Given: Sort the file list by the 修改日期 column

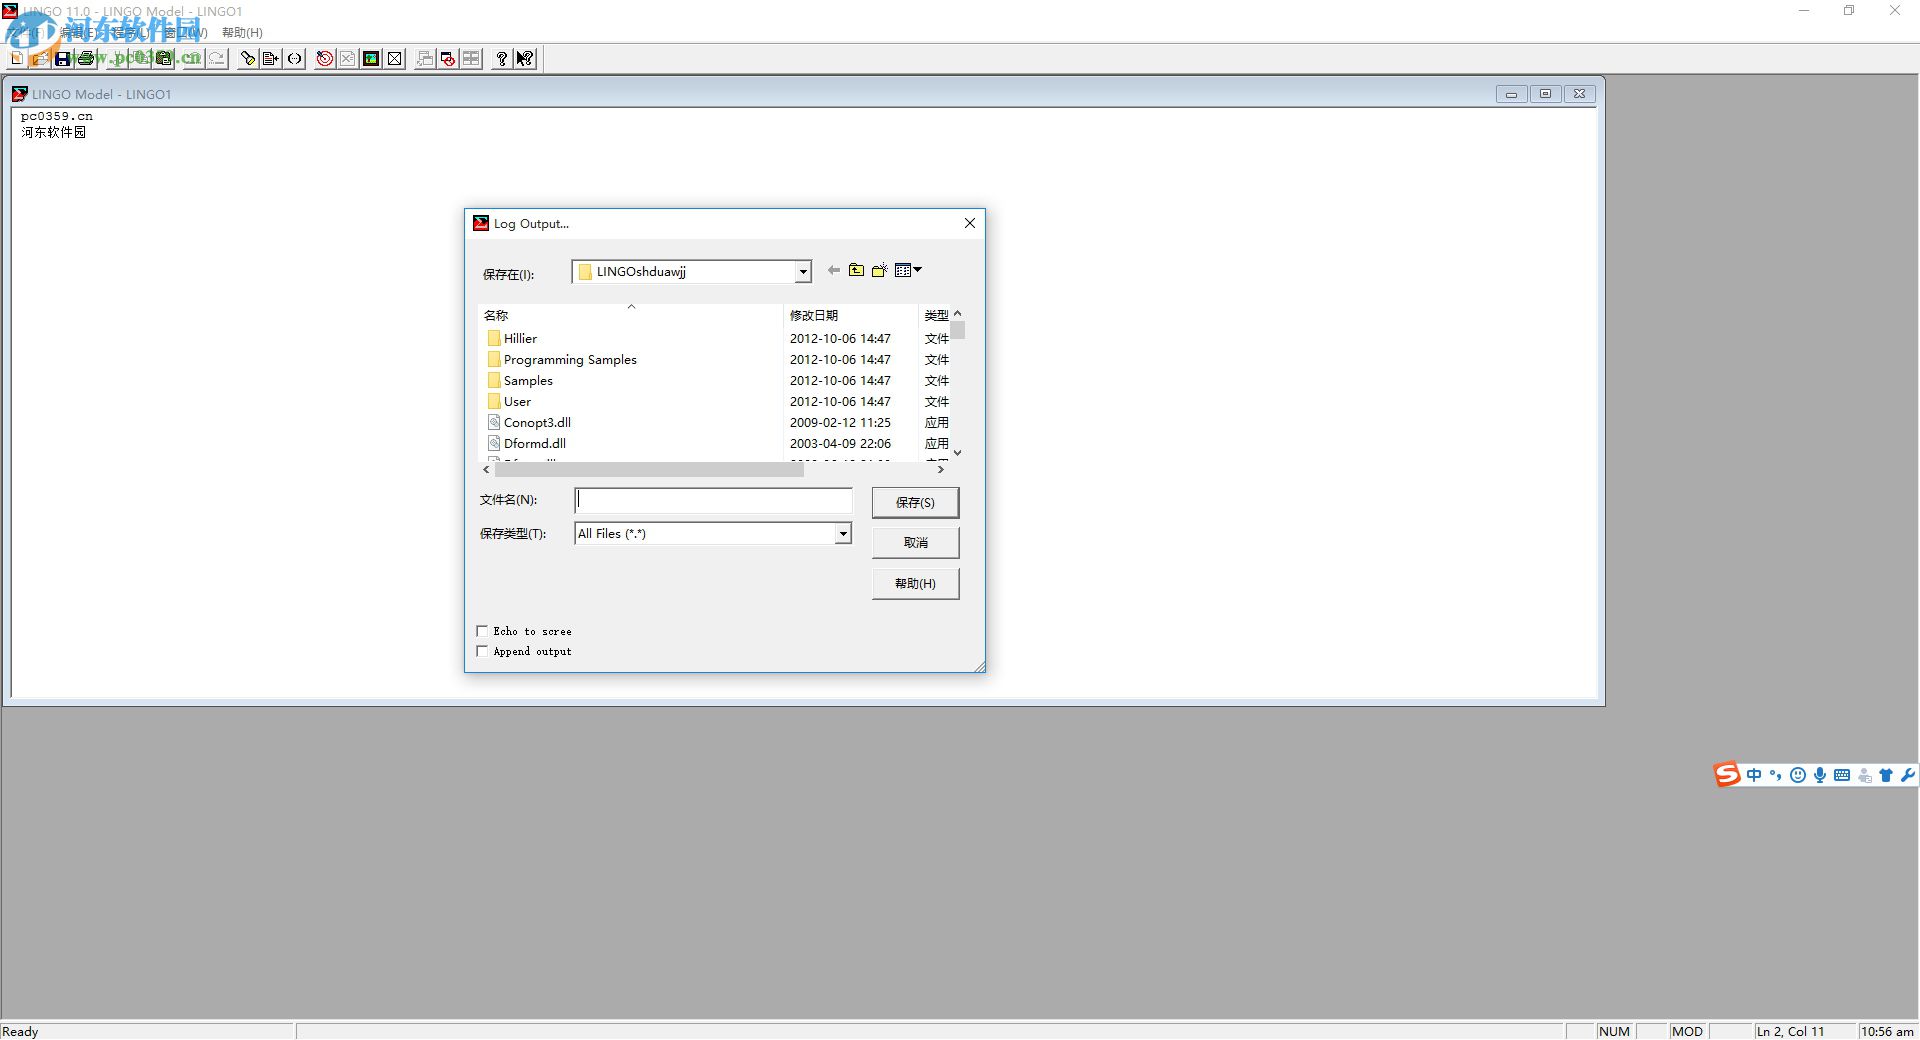Looking at the screenshot, I should (850, 315).
